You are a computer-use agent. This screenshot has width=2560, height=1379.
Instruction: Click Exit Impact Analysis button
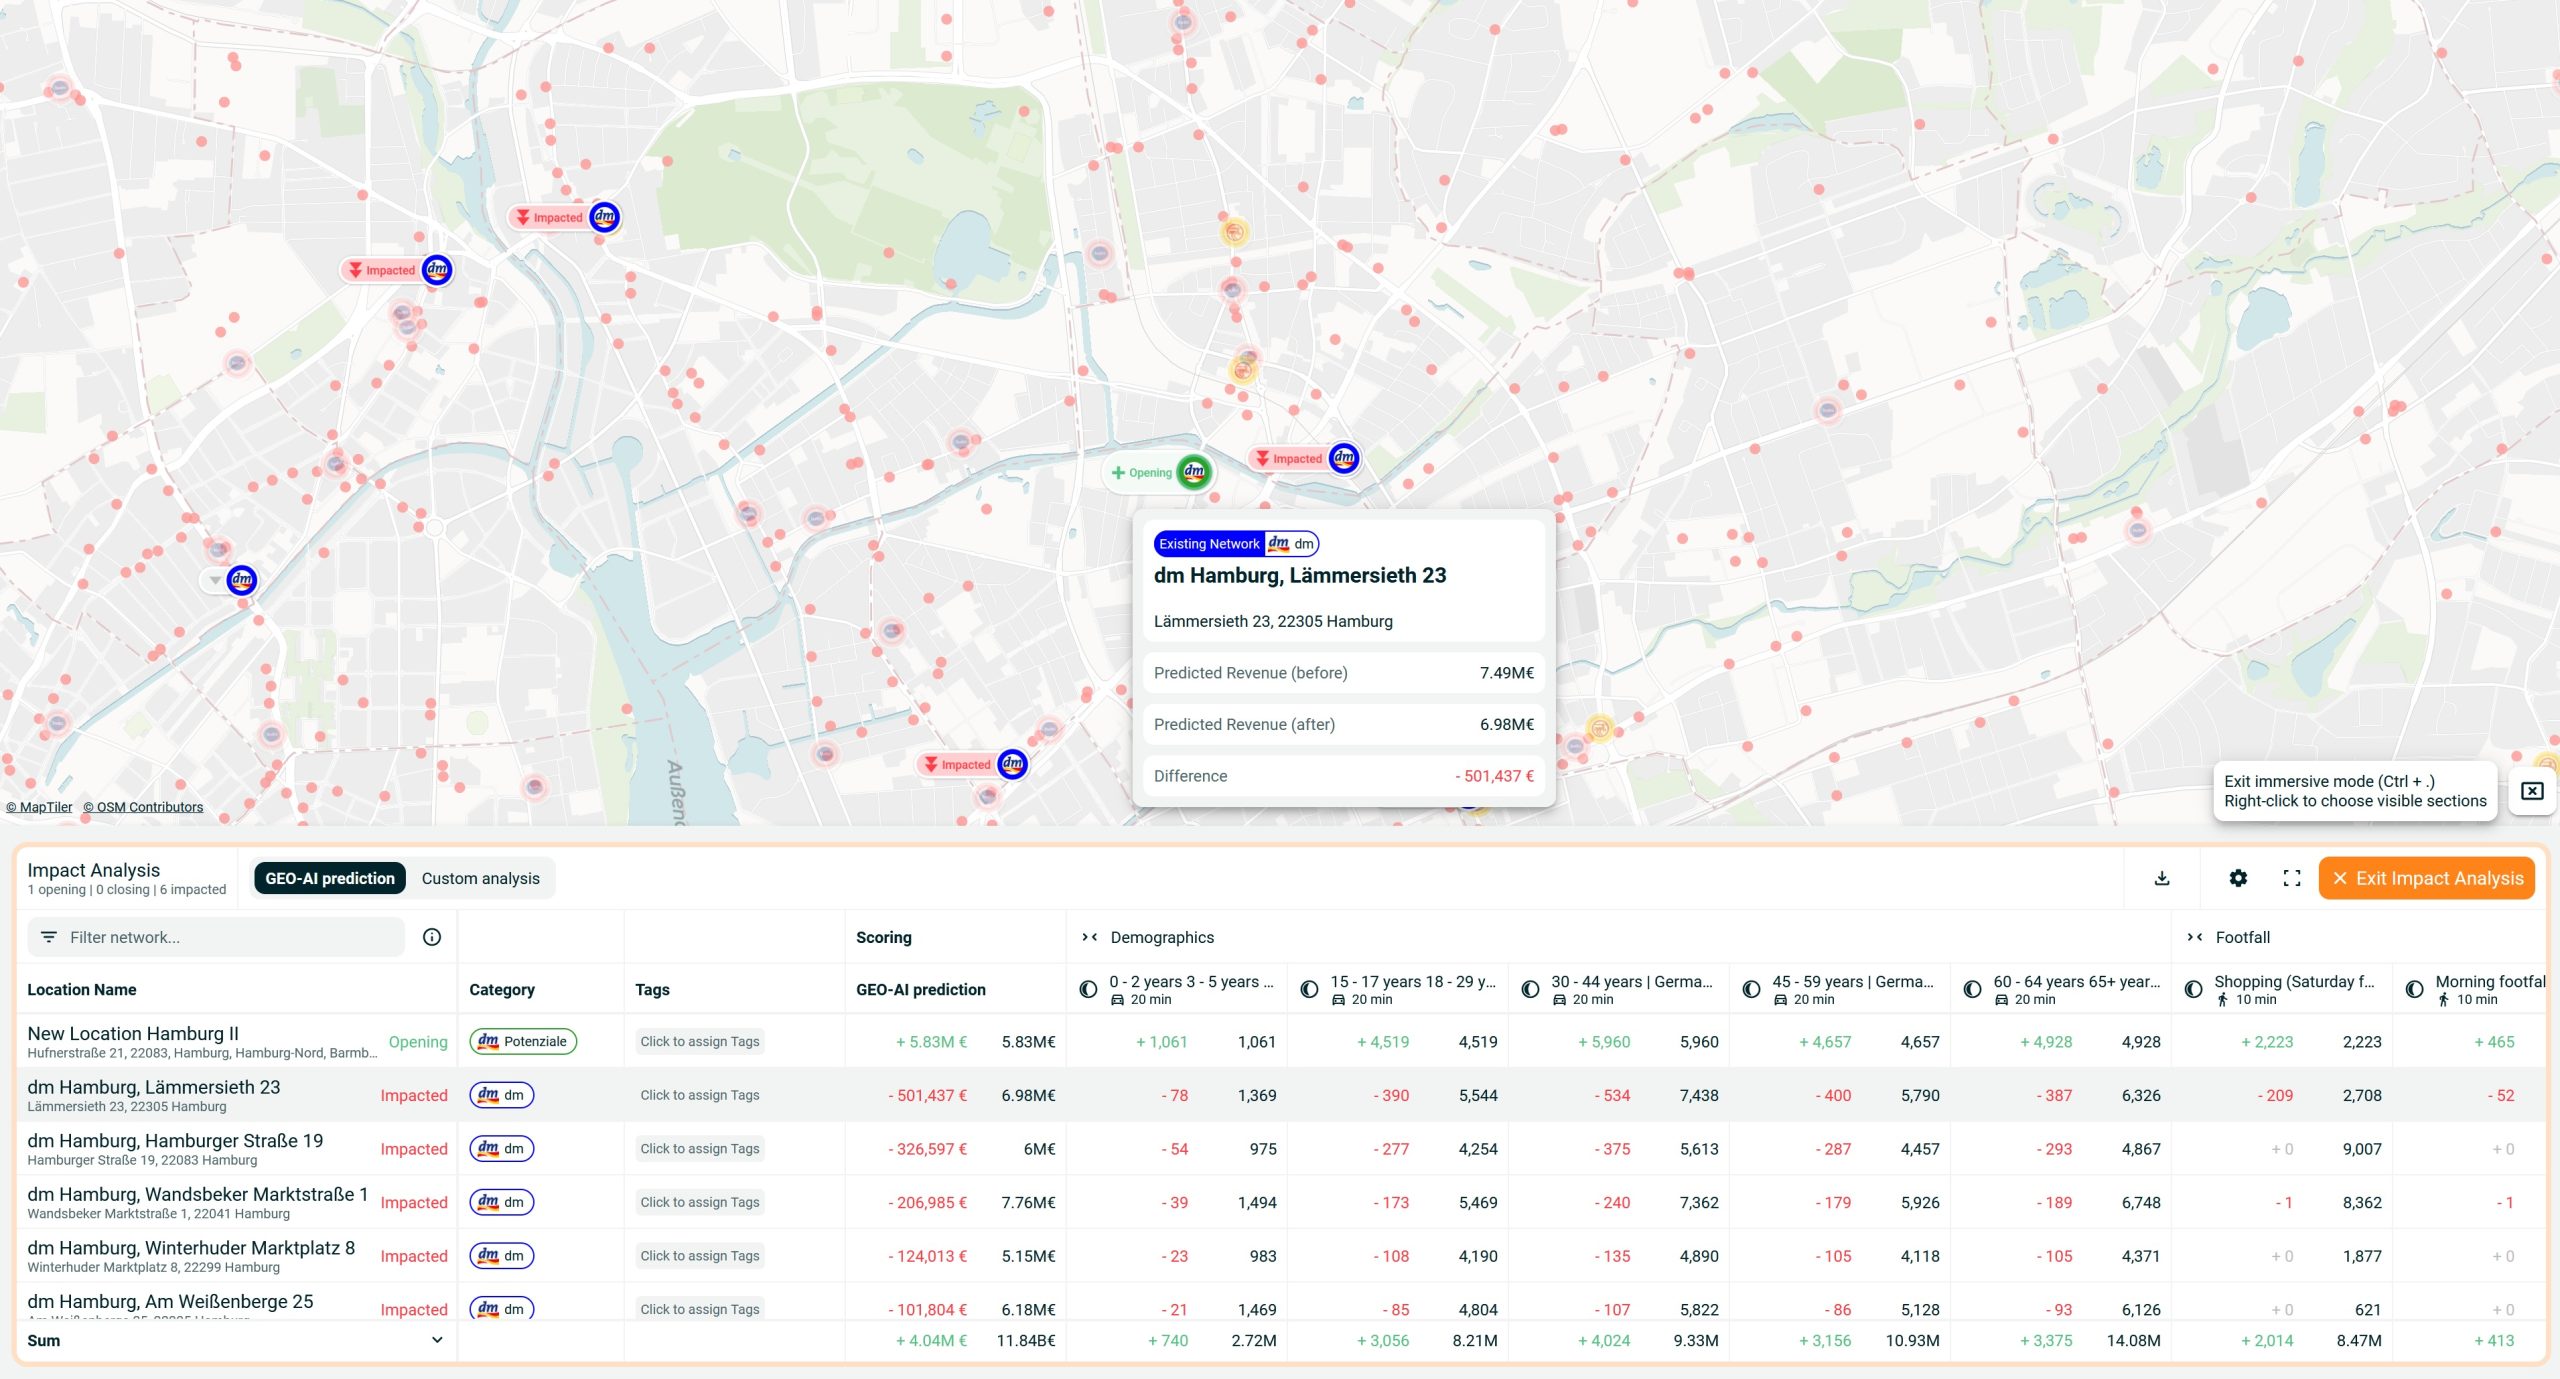(2427, 878)
